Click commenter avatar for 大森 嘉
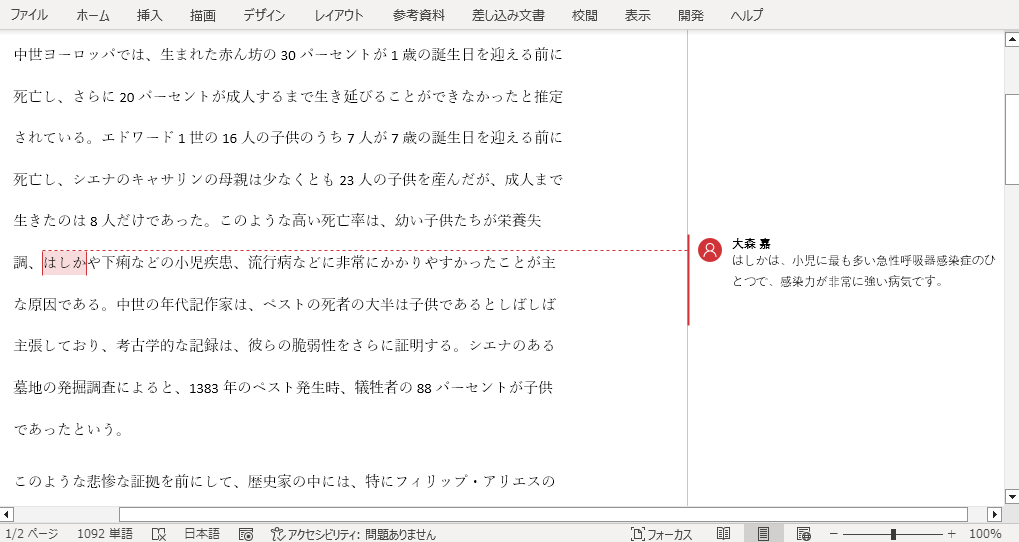Image resolution: width=1019 pixels, height=542 pixels. (710, 250)
